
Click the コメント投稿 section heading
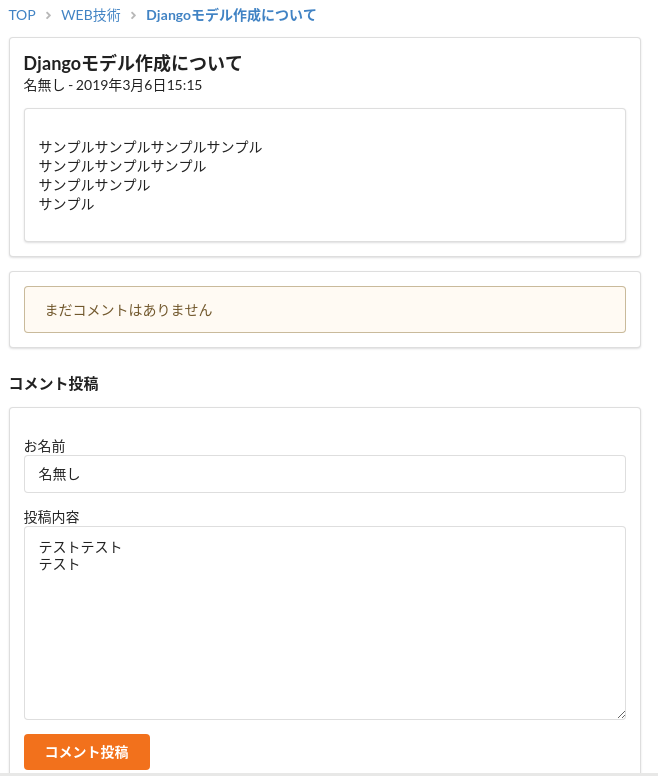pos(53,383)
